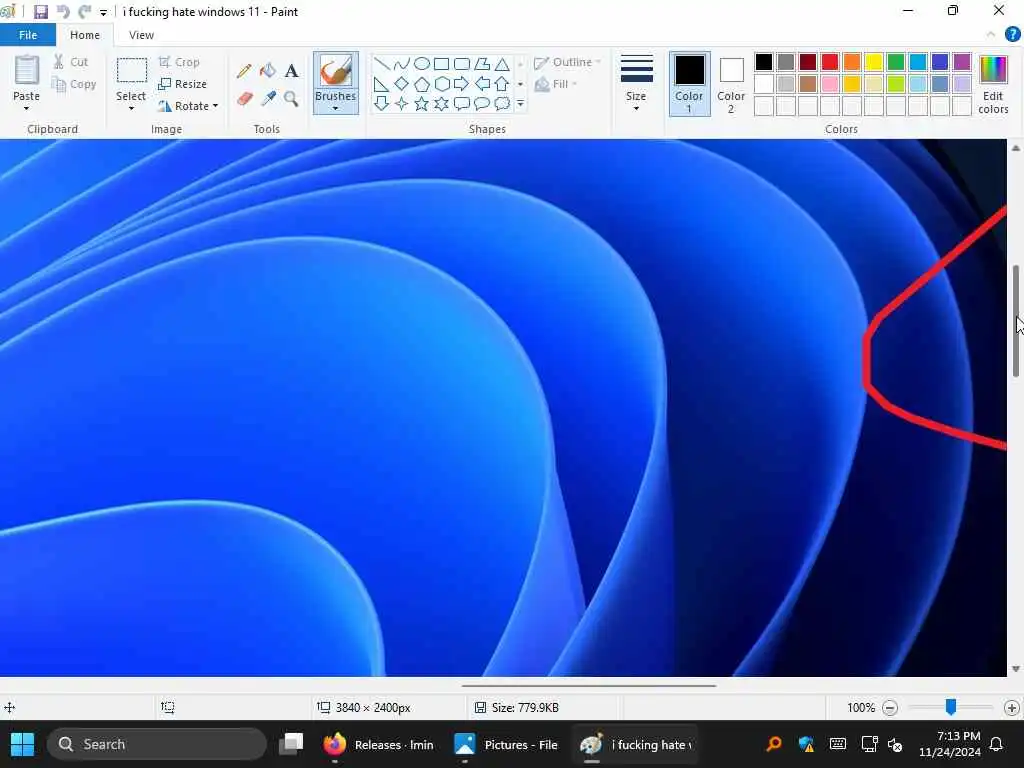Click the taskbar Search box

tap(157, 744)
